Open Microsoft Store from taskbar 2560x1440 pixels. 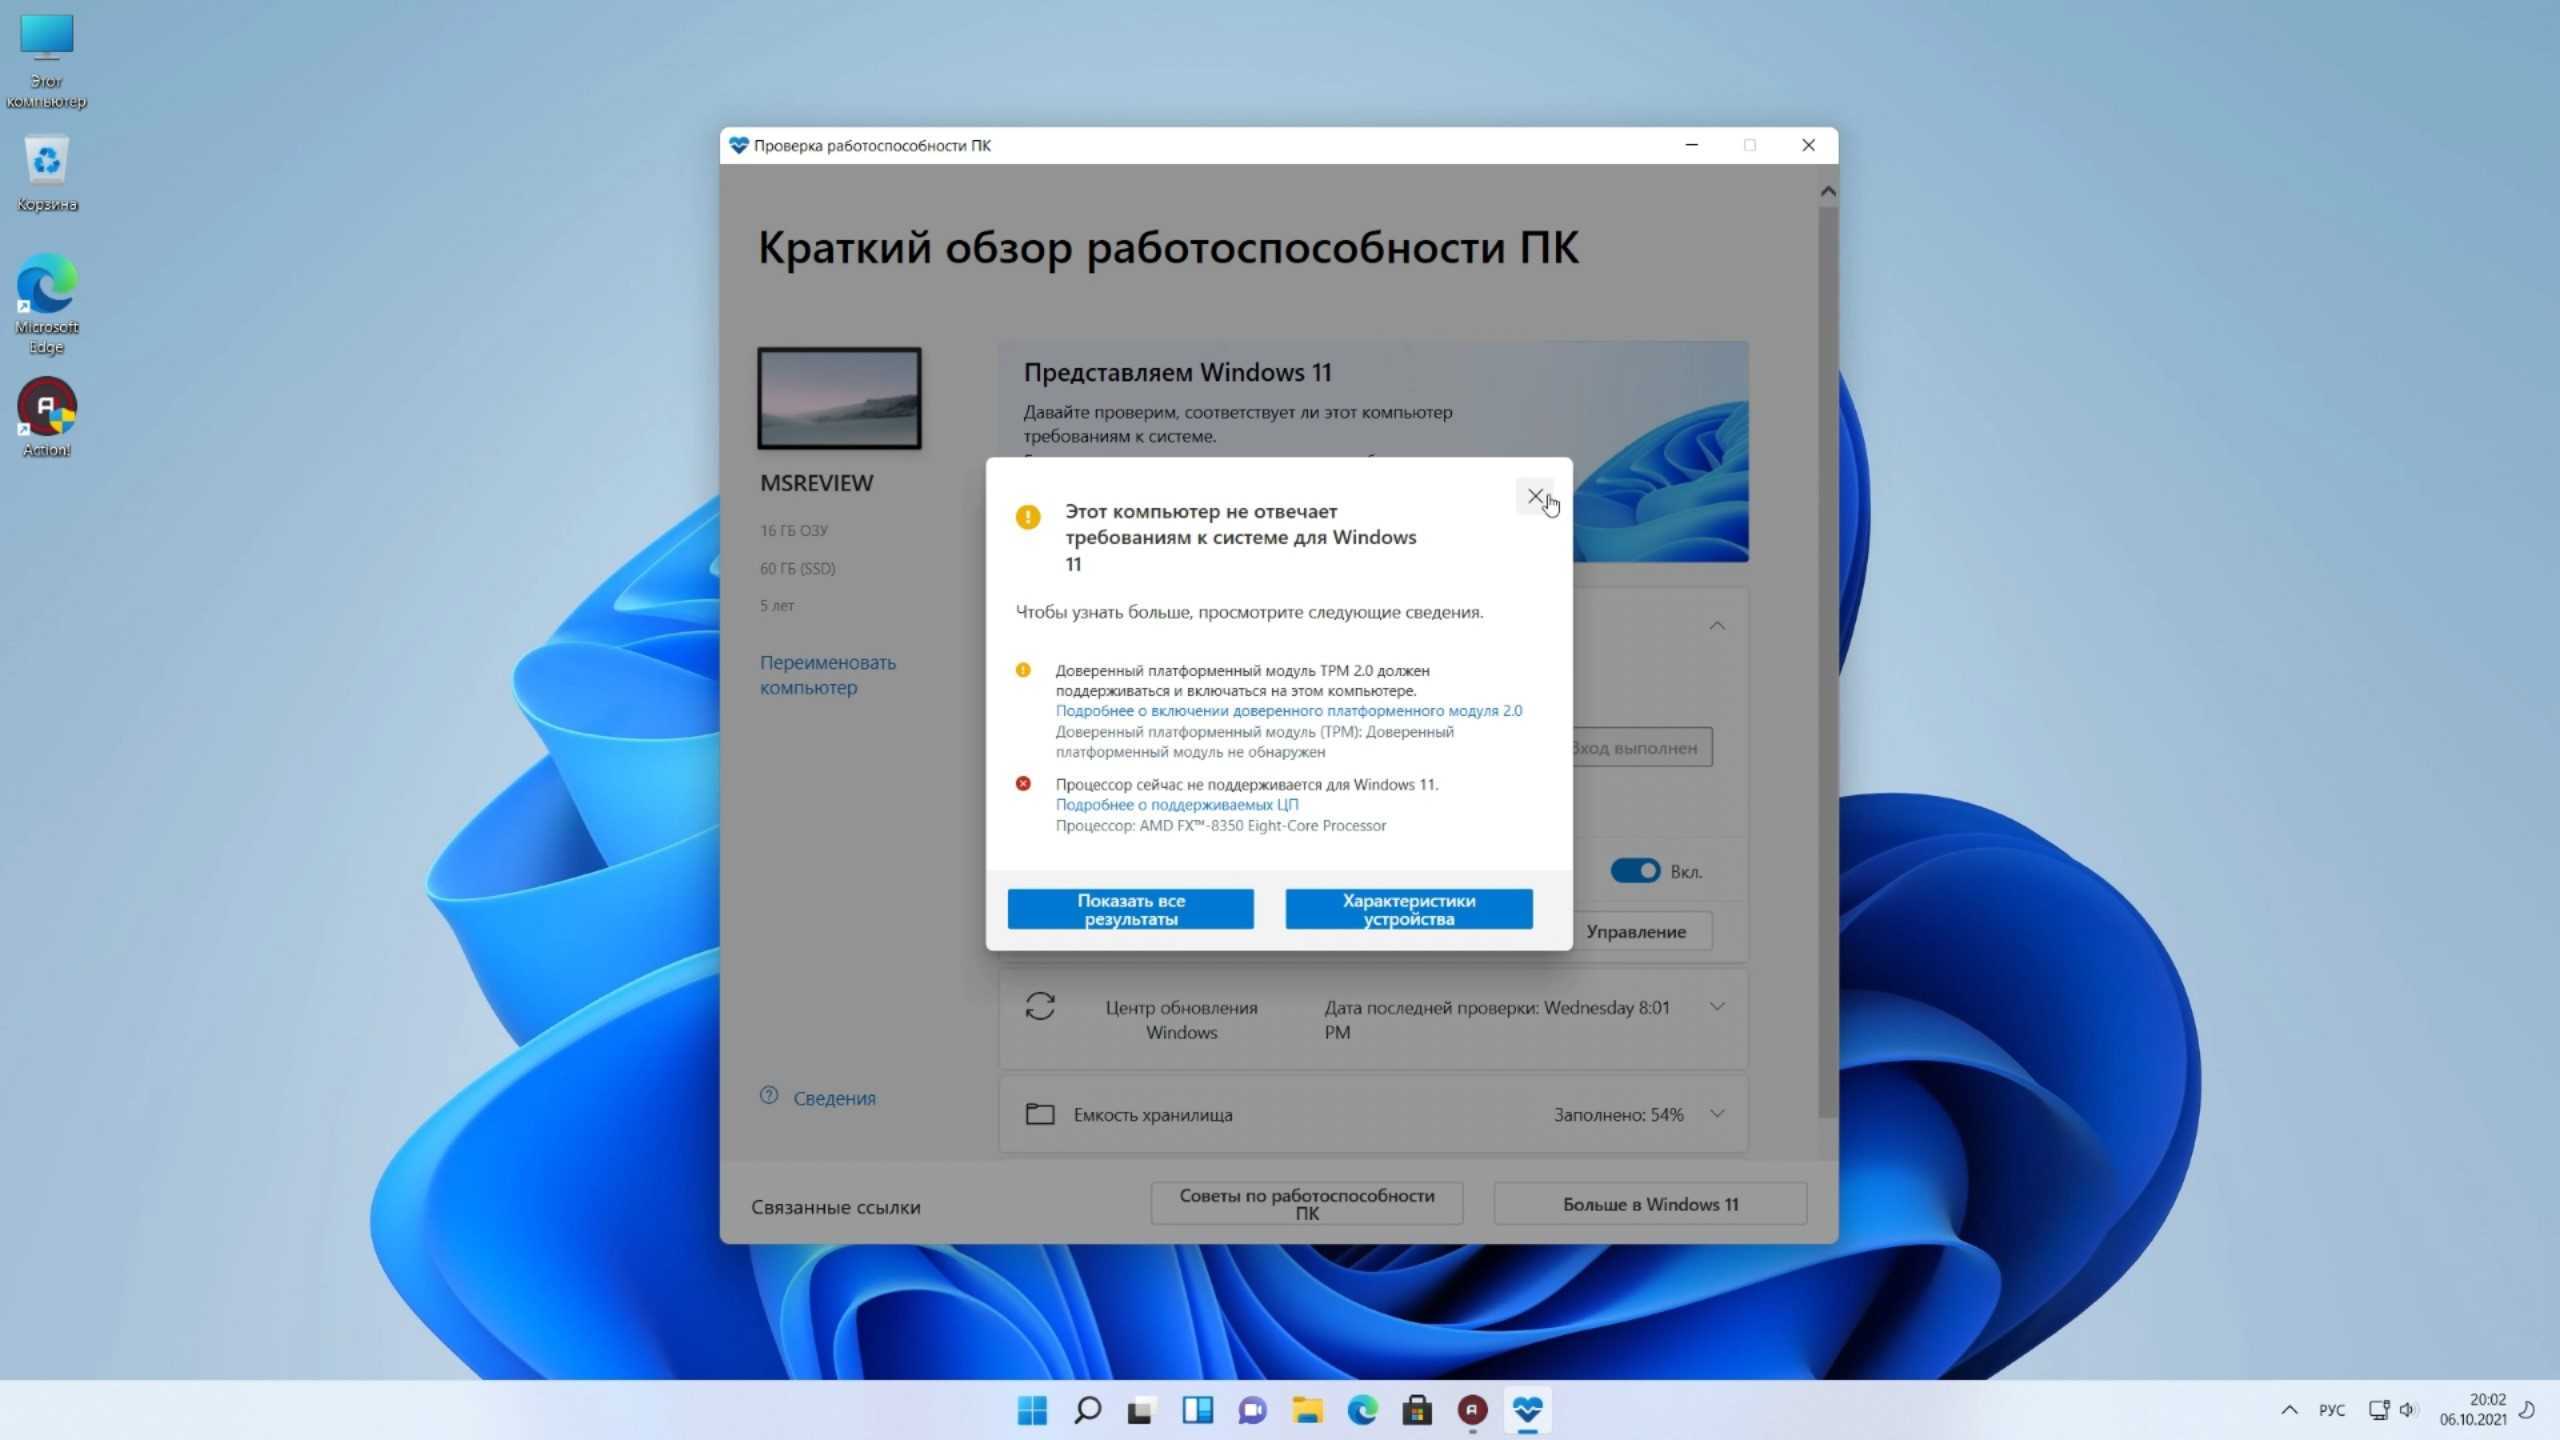point(1417,1410)
